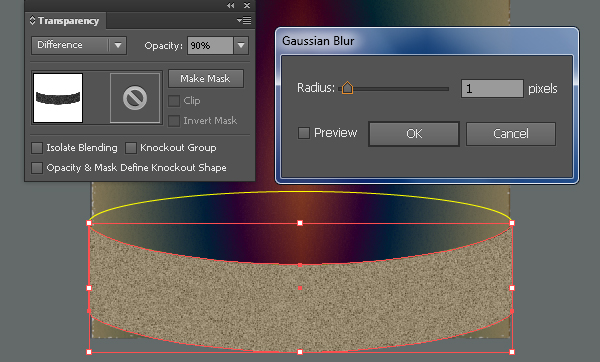Image resolution: width=600 pixels, height=362 pixels.
Task: Click the panel cycle arrows beside Transparency
Action: [x=32, y=20]
